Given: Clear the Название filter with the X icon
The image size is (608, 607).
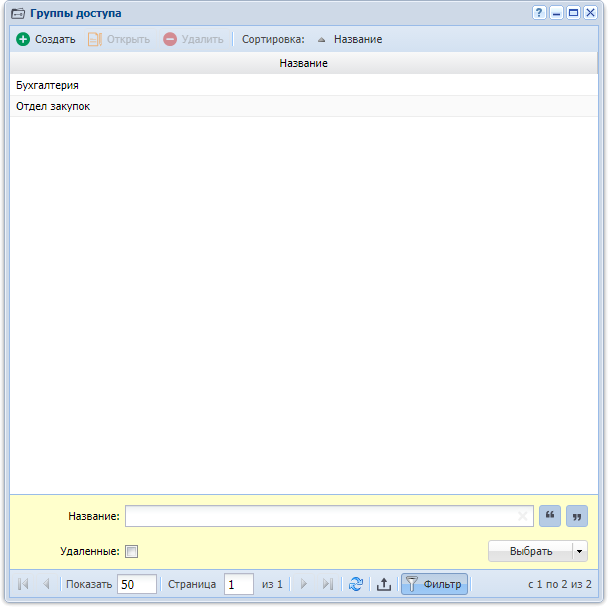Looking at the screenshot, I should (x=523, y=516).
